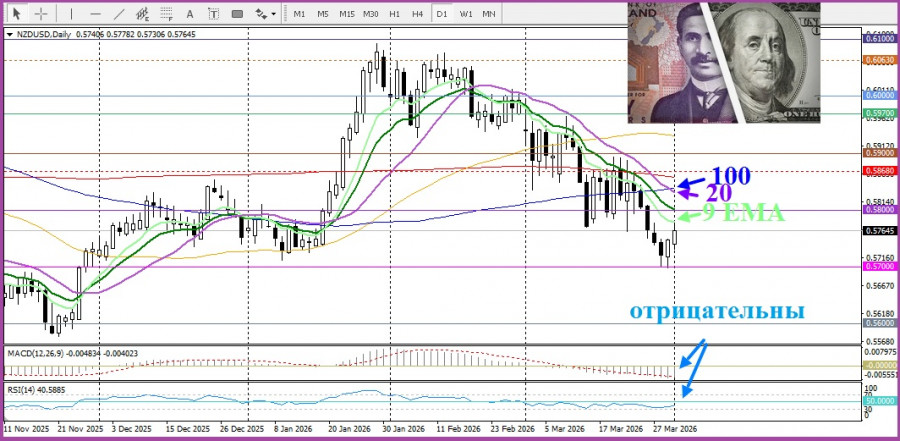Click the green 0.5970 price label
The height and width of the screenshot is (441, 900).
tap(879, 114)
